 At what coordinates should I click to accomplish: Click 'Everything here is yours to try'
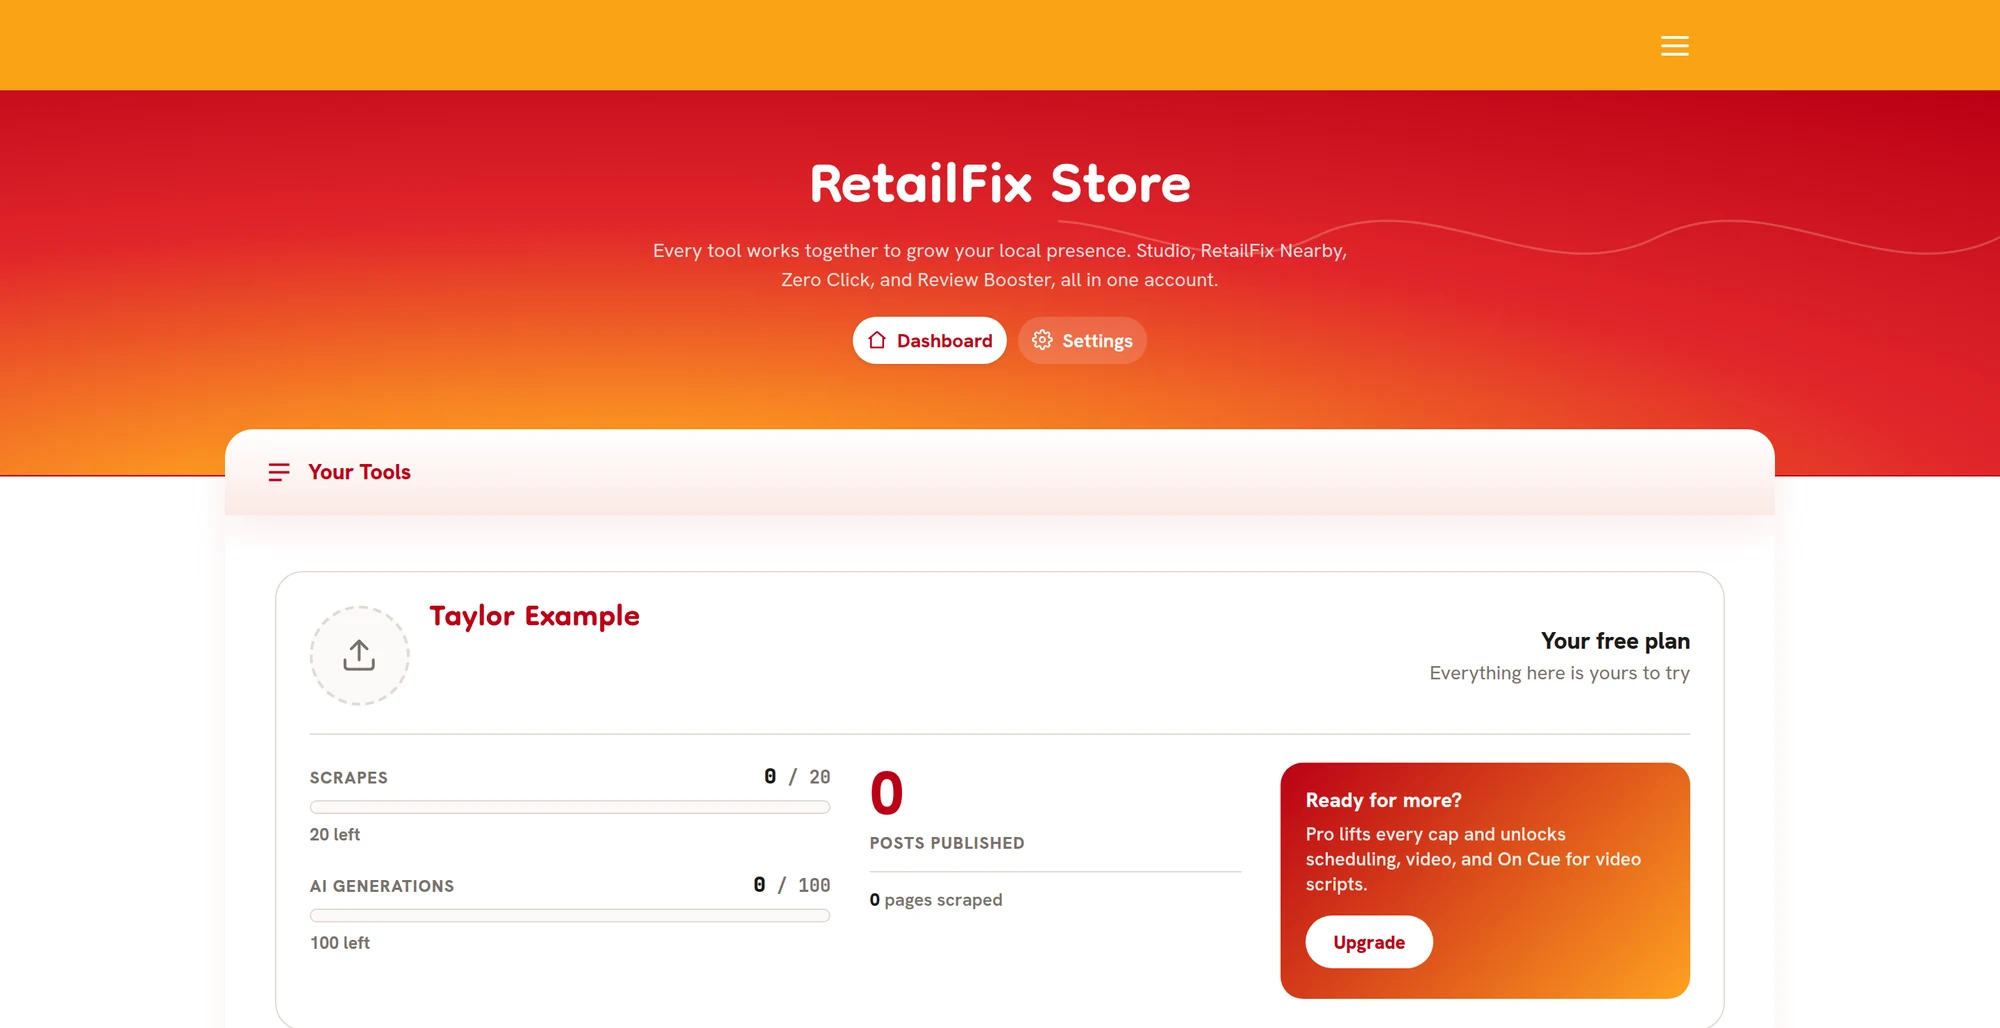click(1559, 673)
